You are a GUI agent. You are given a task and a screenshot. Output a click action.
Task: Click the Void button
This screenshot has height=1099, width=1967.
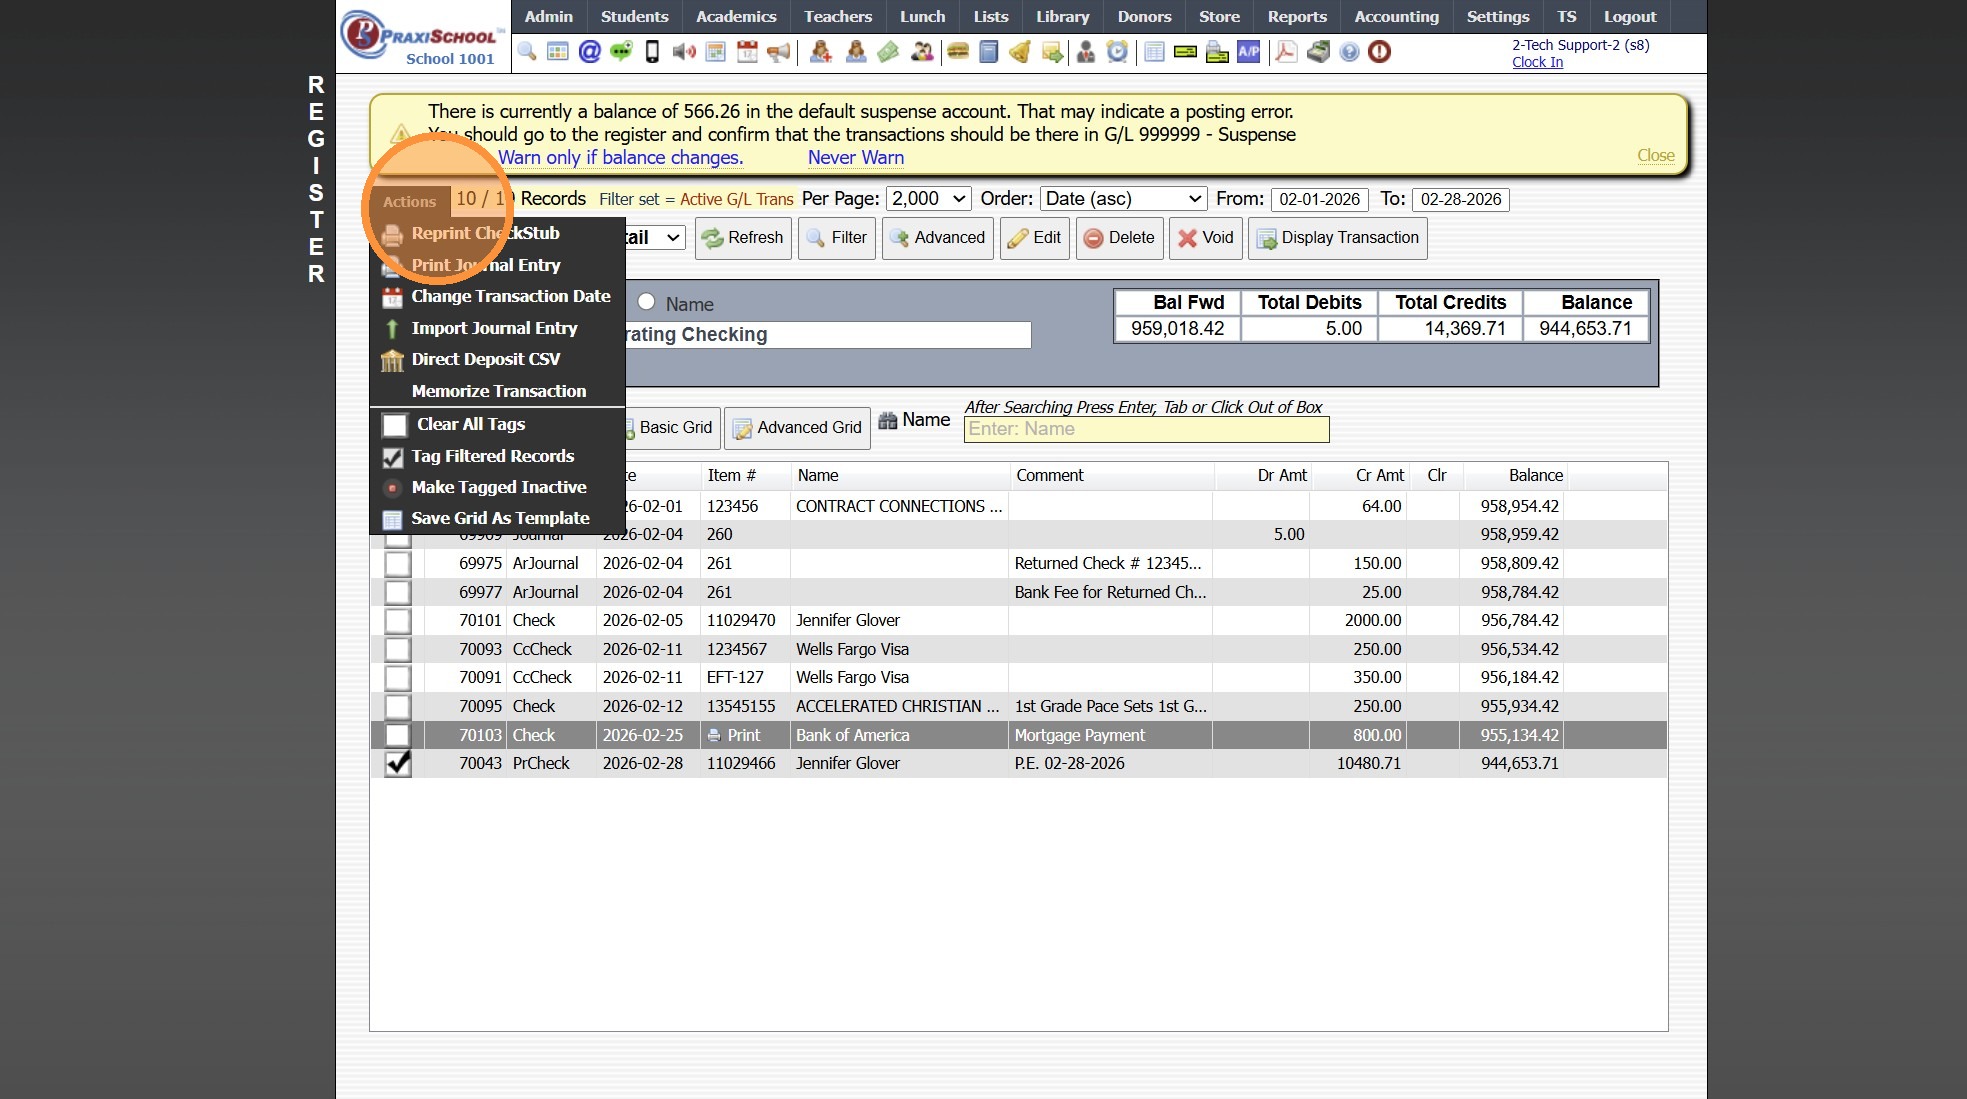click(1205, 238)
